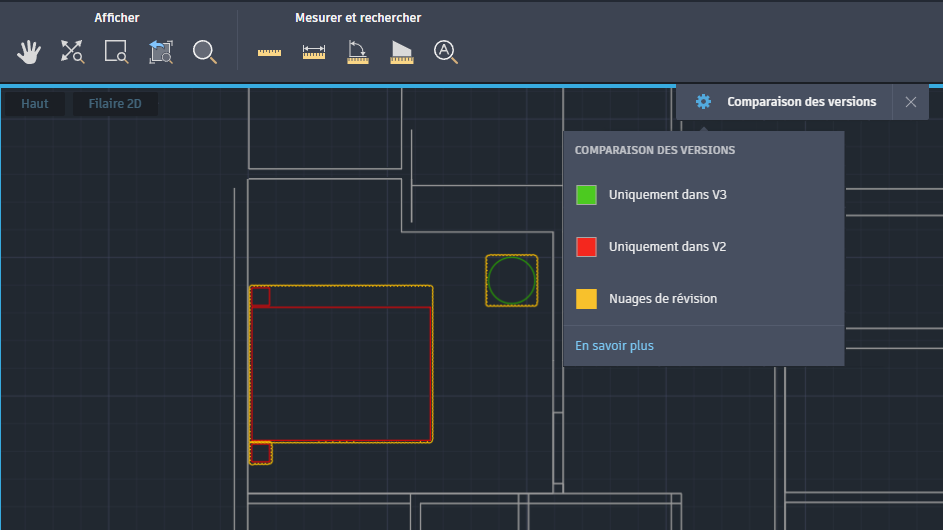Select the quick Measure ruler tool
The height and width of the screenshot is (530, 943).
click(x=269, y=52)
